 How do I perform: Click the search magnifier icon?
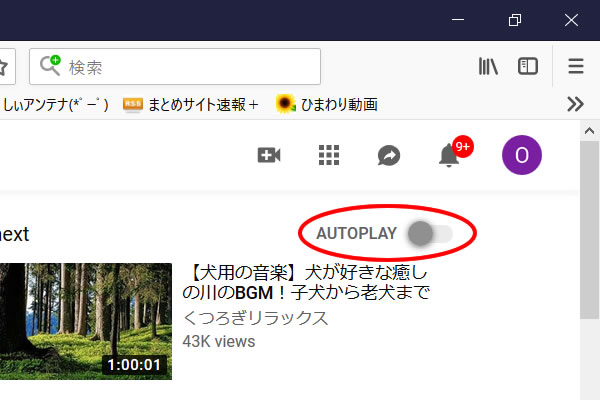[50, 67]
